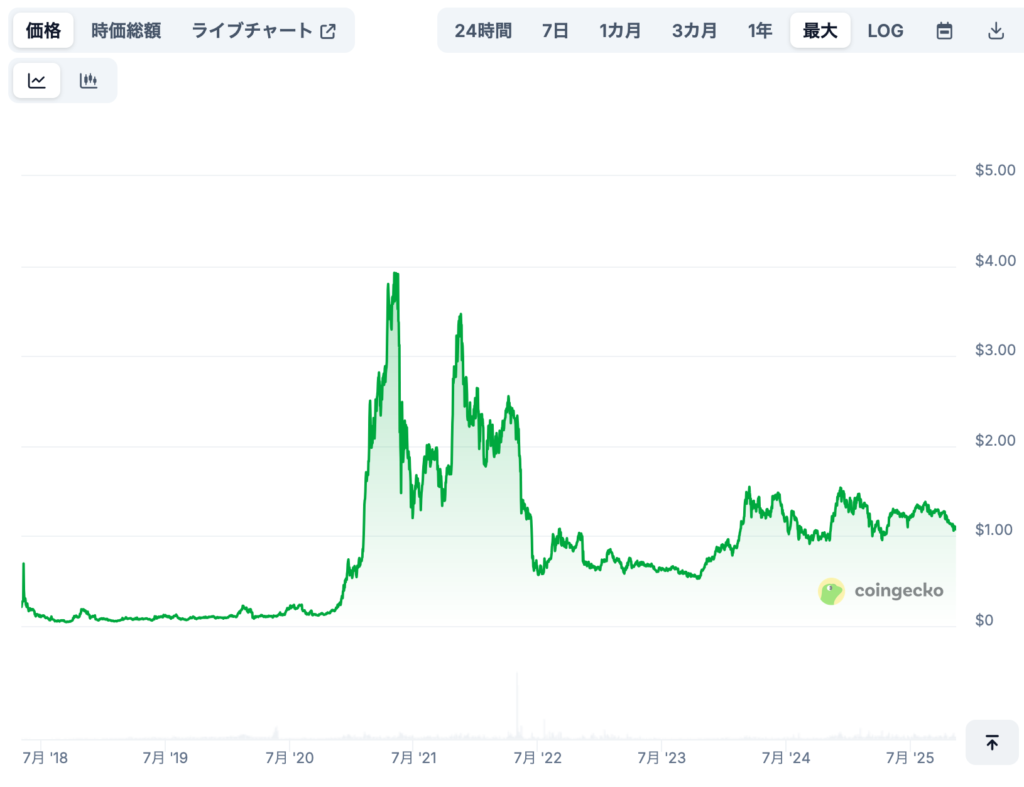Screen dimensions: 1024x787
Task: Select the line chart view icon
Action: pyautogui.click(x=36, y=80)
